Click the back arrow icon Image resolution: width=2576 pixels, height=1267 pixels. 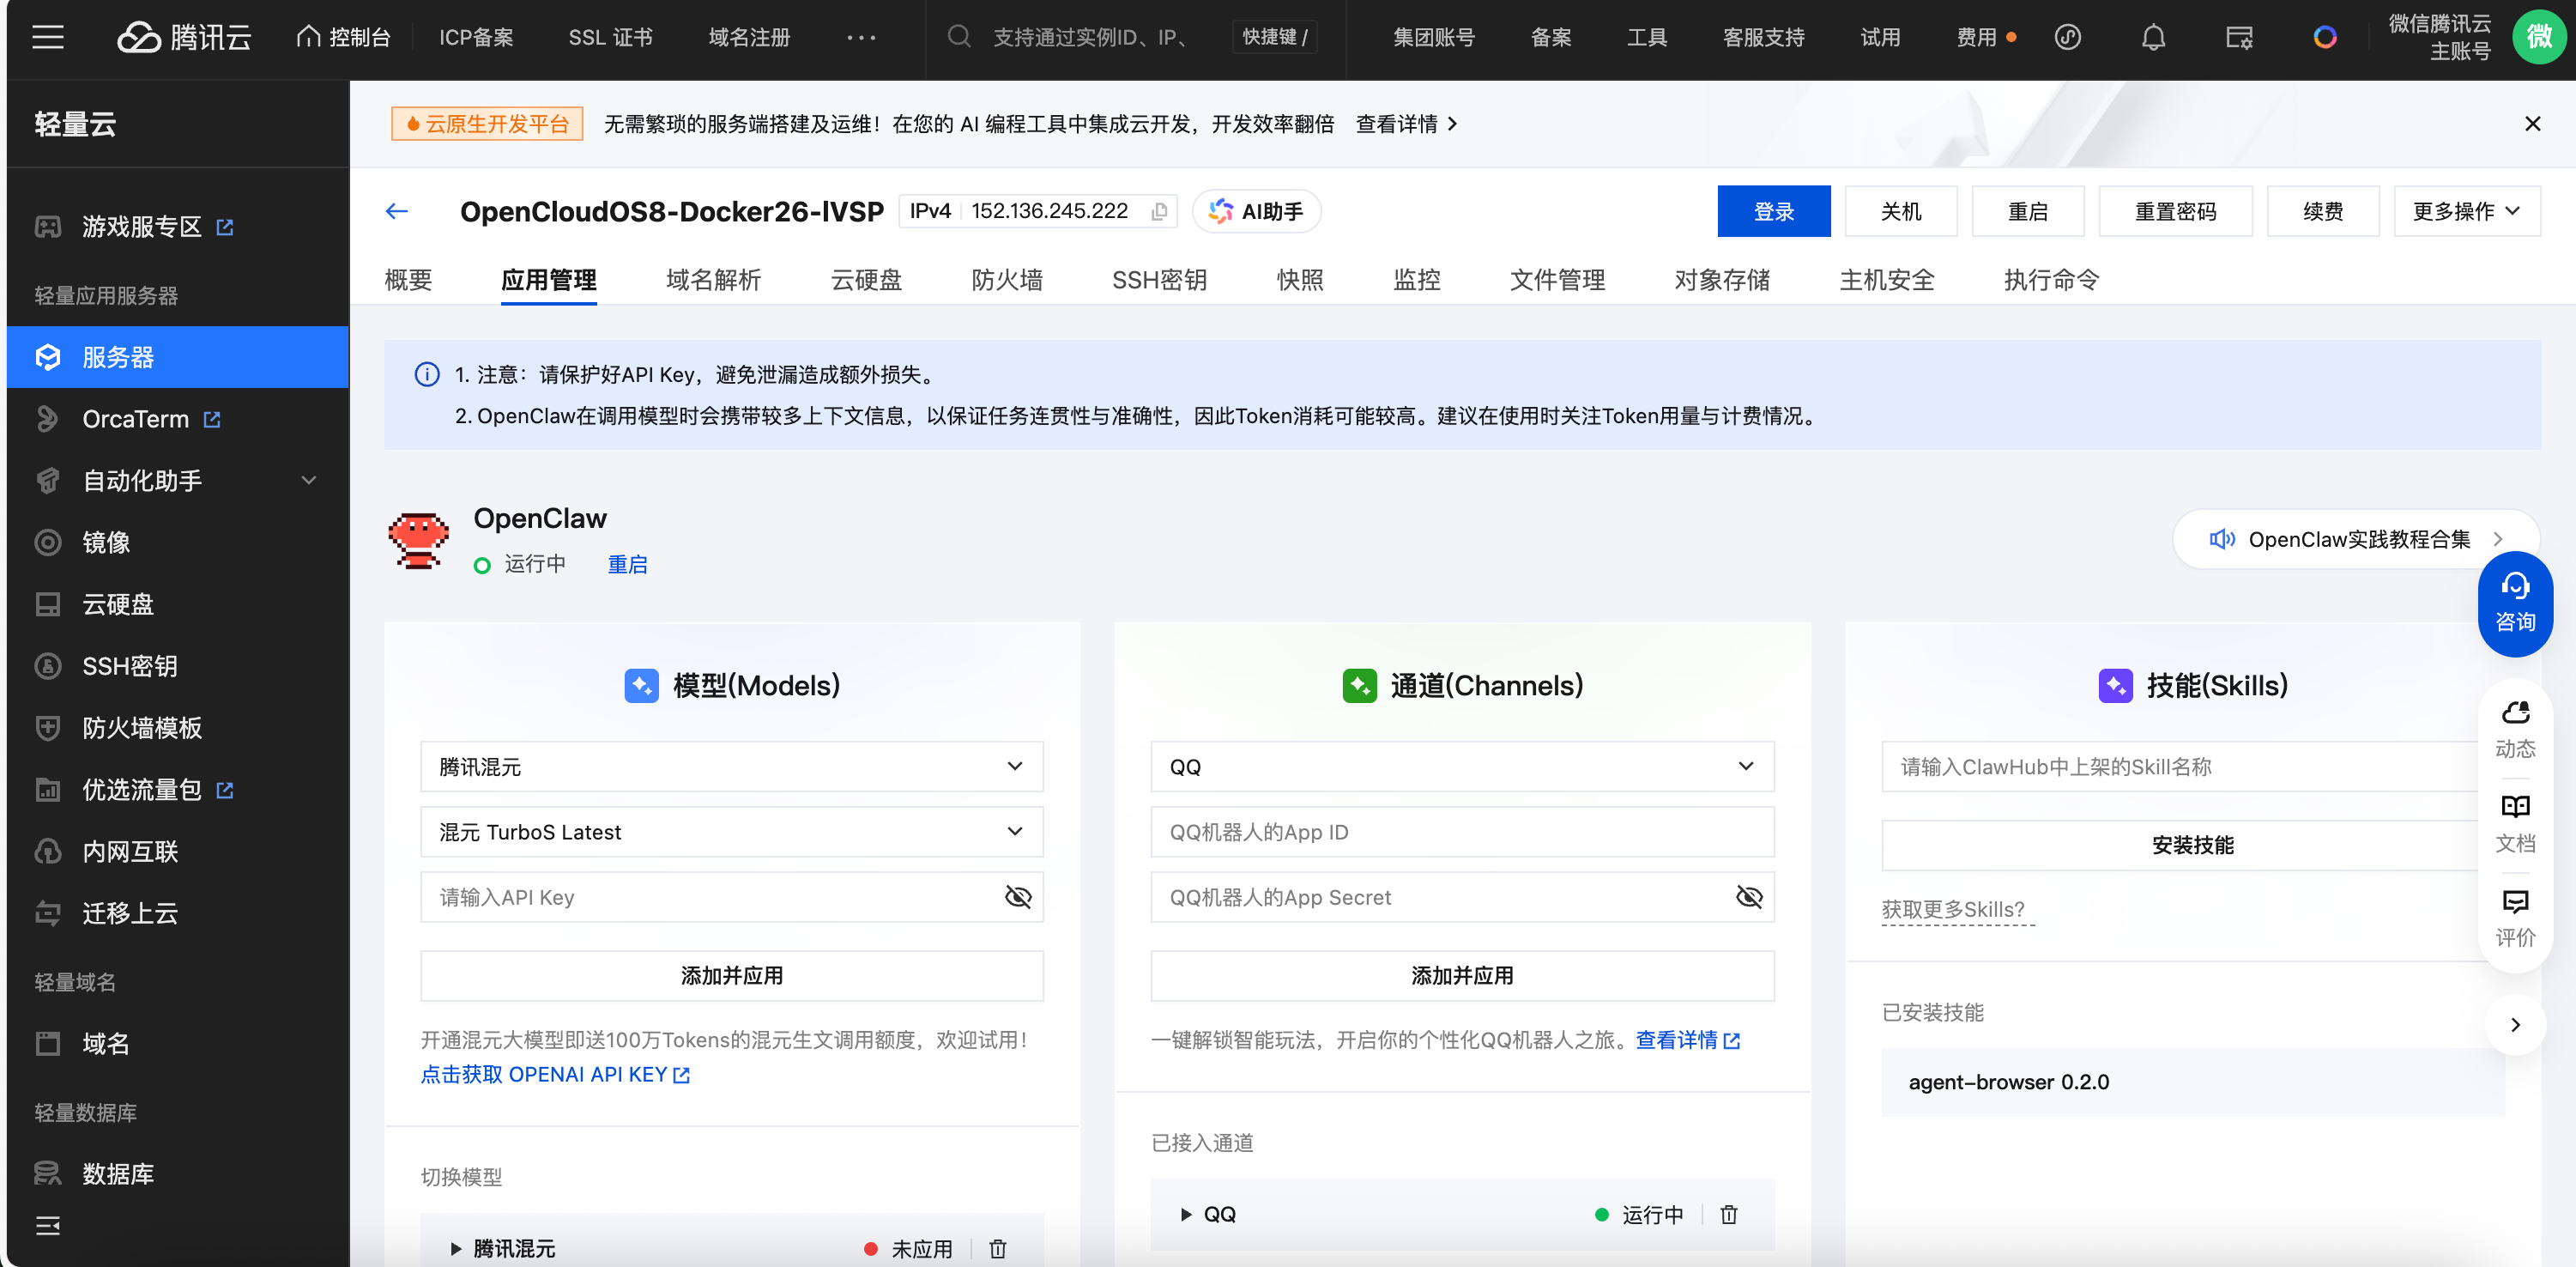pyautogui.click(x=397, y=211)
